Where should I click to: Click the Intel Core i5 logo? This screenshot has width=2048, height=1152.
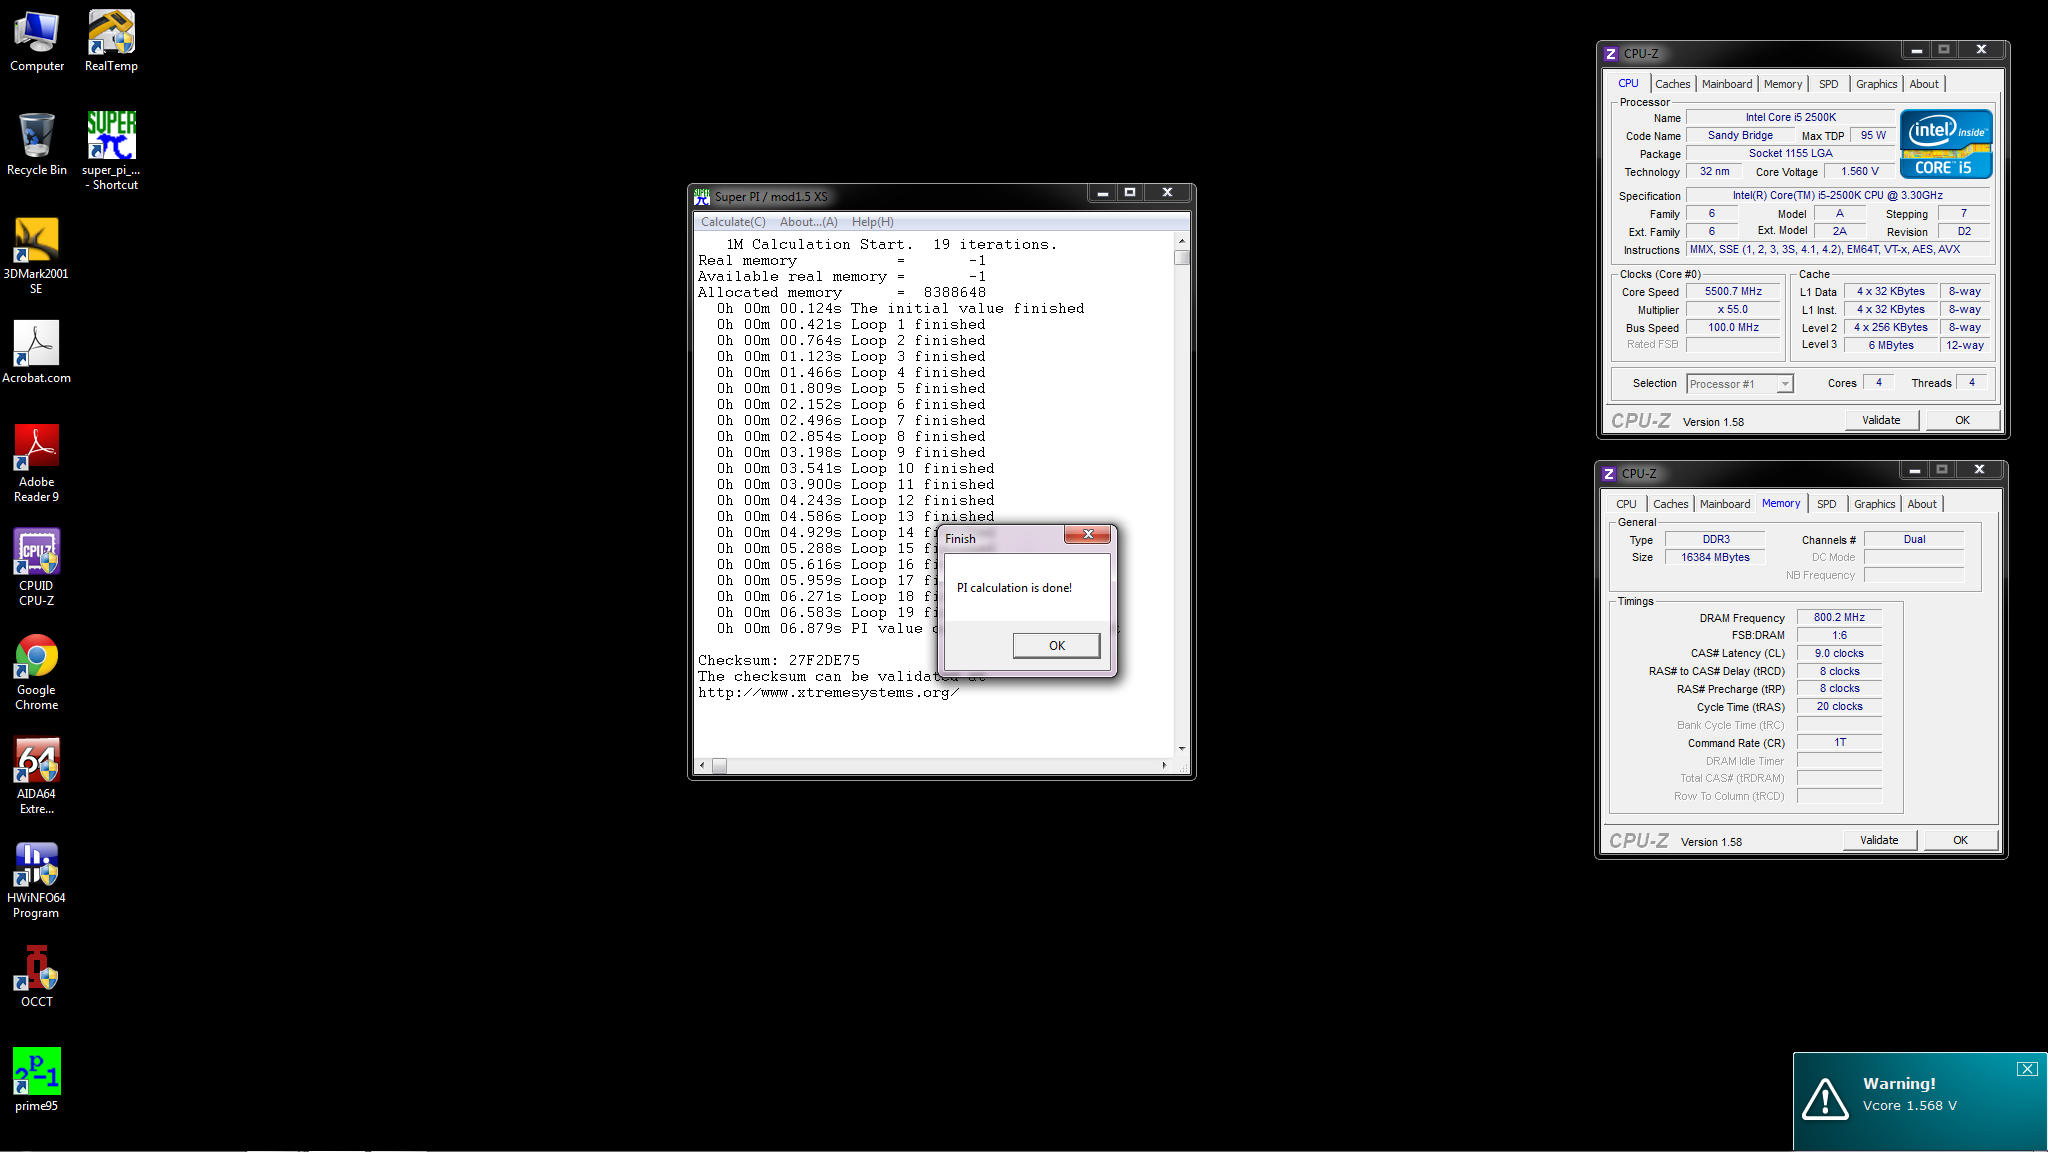[x=1945, y=144]
